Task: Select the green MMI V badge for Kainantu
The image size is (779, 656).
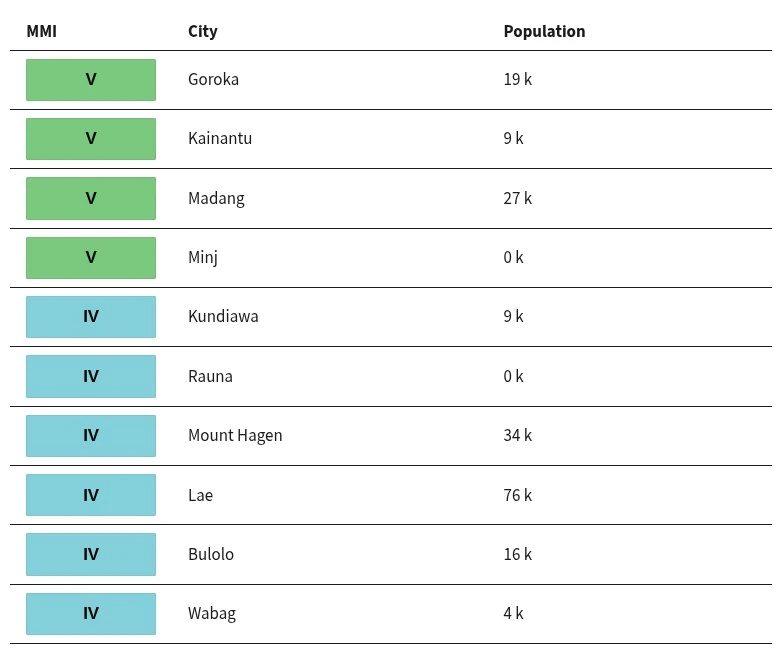Action: pyautogui.click(x=91, y=139)
